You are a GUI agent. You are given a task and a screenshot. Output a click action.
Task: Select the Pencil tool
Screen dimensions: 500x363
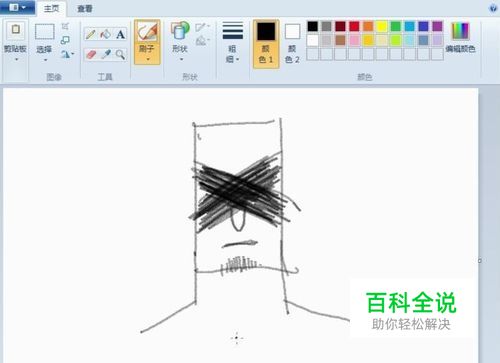91,34
